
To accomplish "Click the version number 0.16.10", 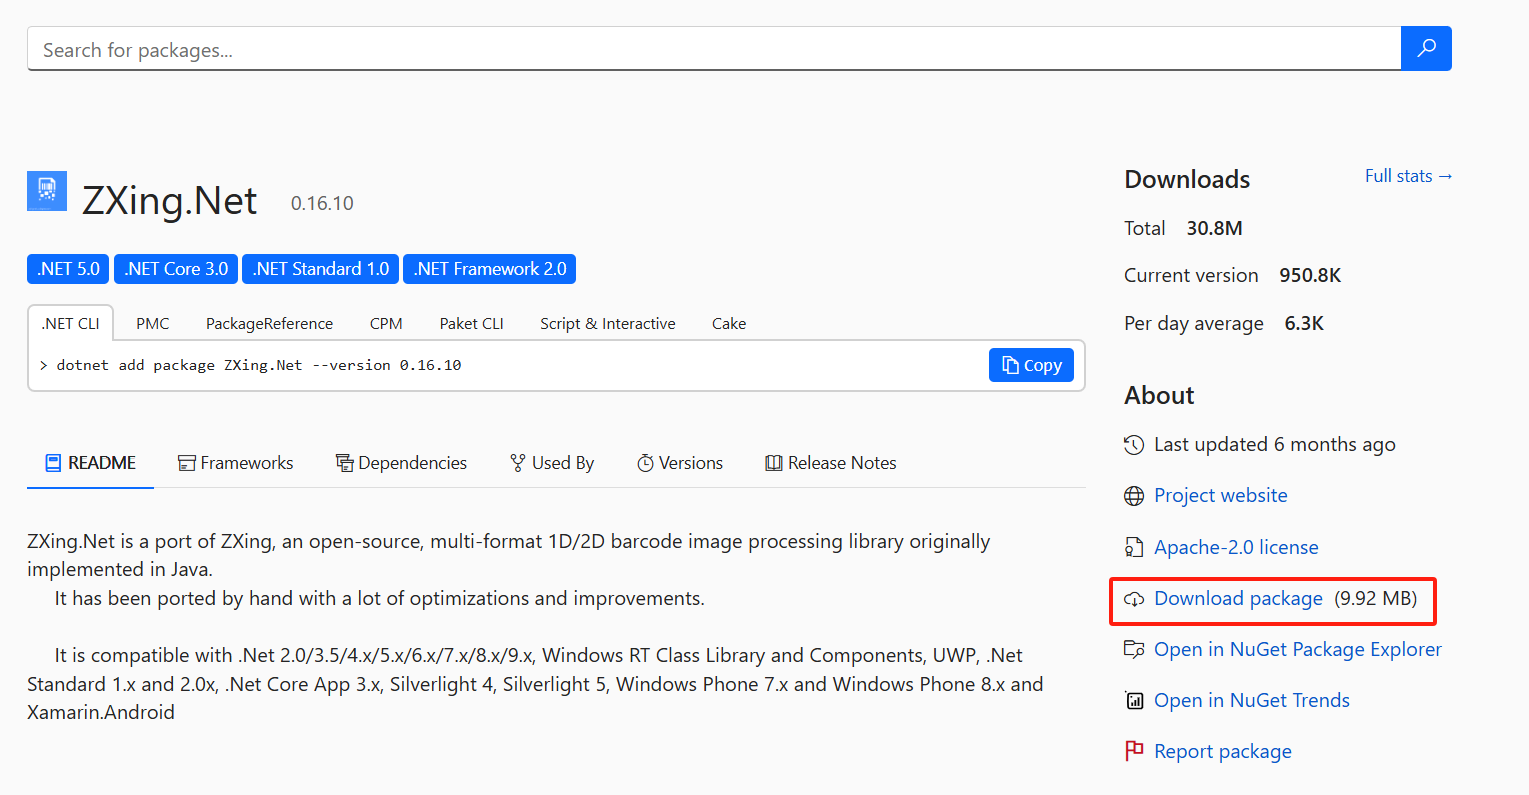I will tap(322, 203).
